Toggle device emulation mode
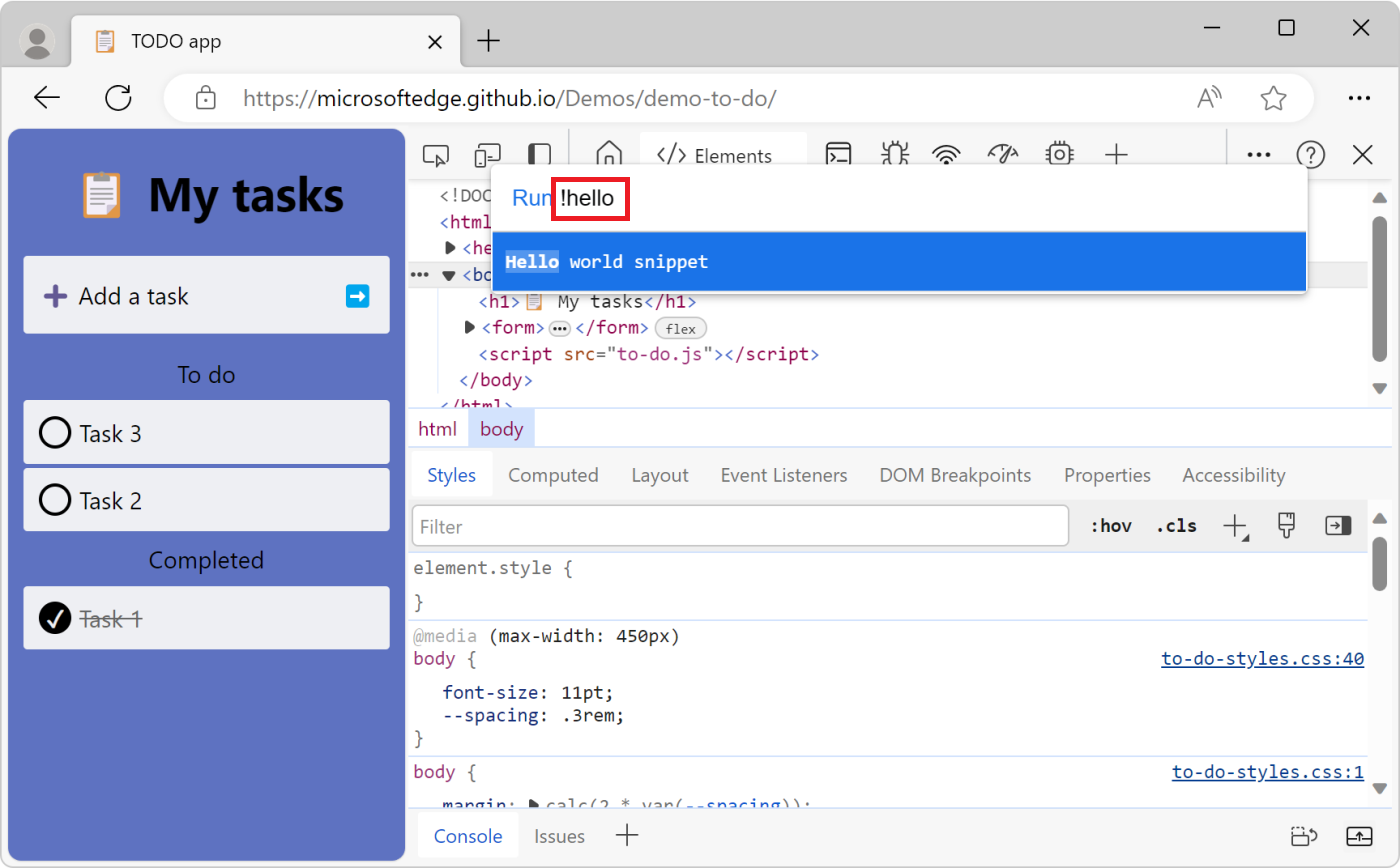Image resolution: width=1400 pixels, height=868 pixels. pyautogui.click(x=487, y=155)
